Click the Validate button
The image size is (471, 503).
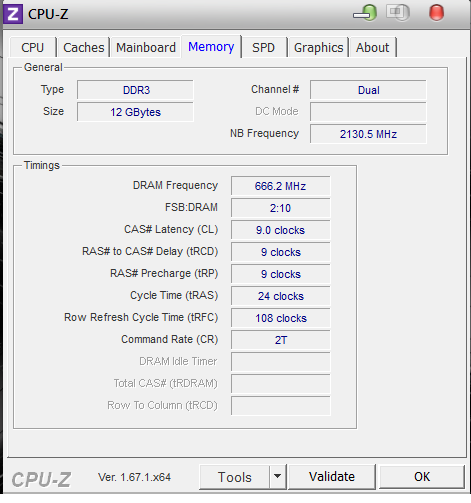332,477
